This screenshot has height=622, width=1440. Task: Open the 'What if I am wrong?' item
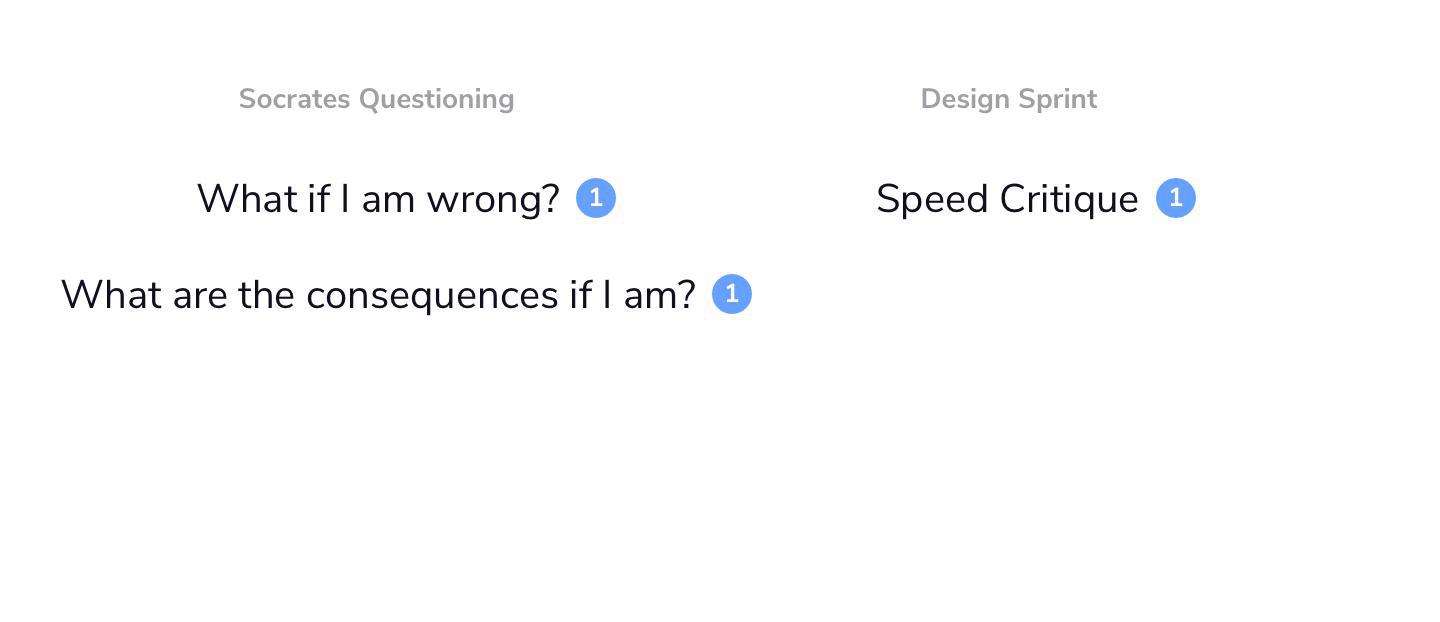[378, 199]
